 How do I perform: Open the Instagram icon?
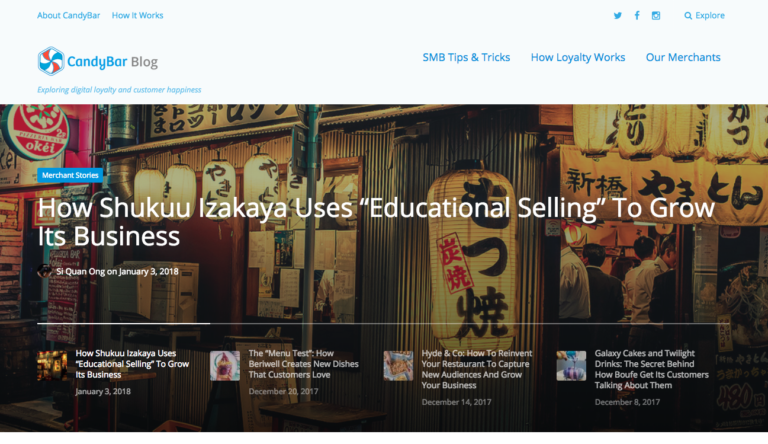656,16
